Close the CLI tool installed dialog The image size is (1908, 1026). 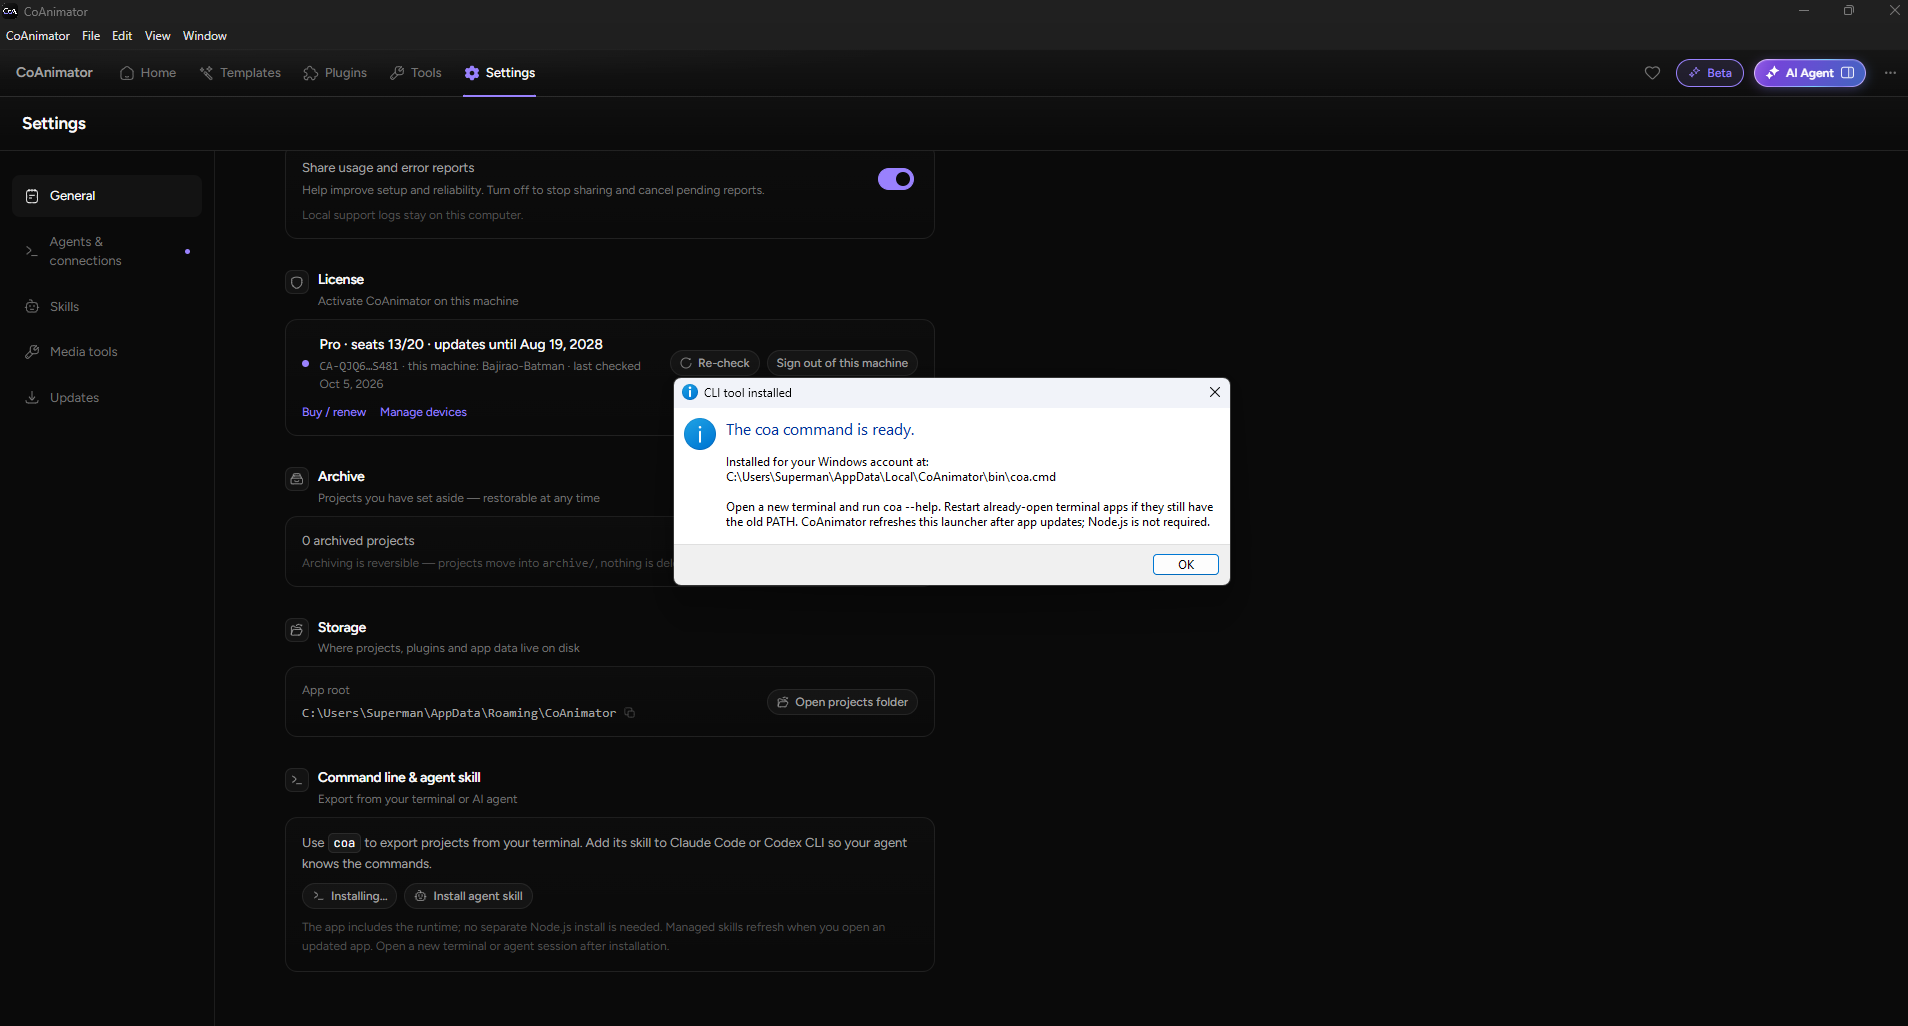click(1215, 392)
